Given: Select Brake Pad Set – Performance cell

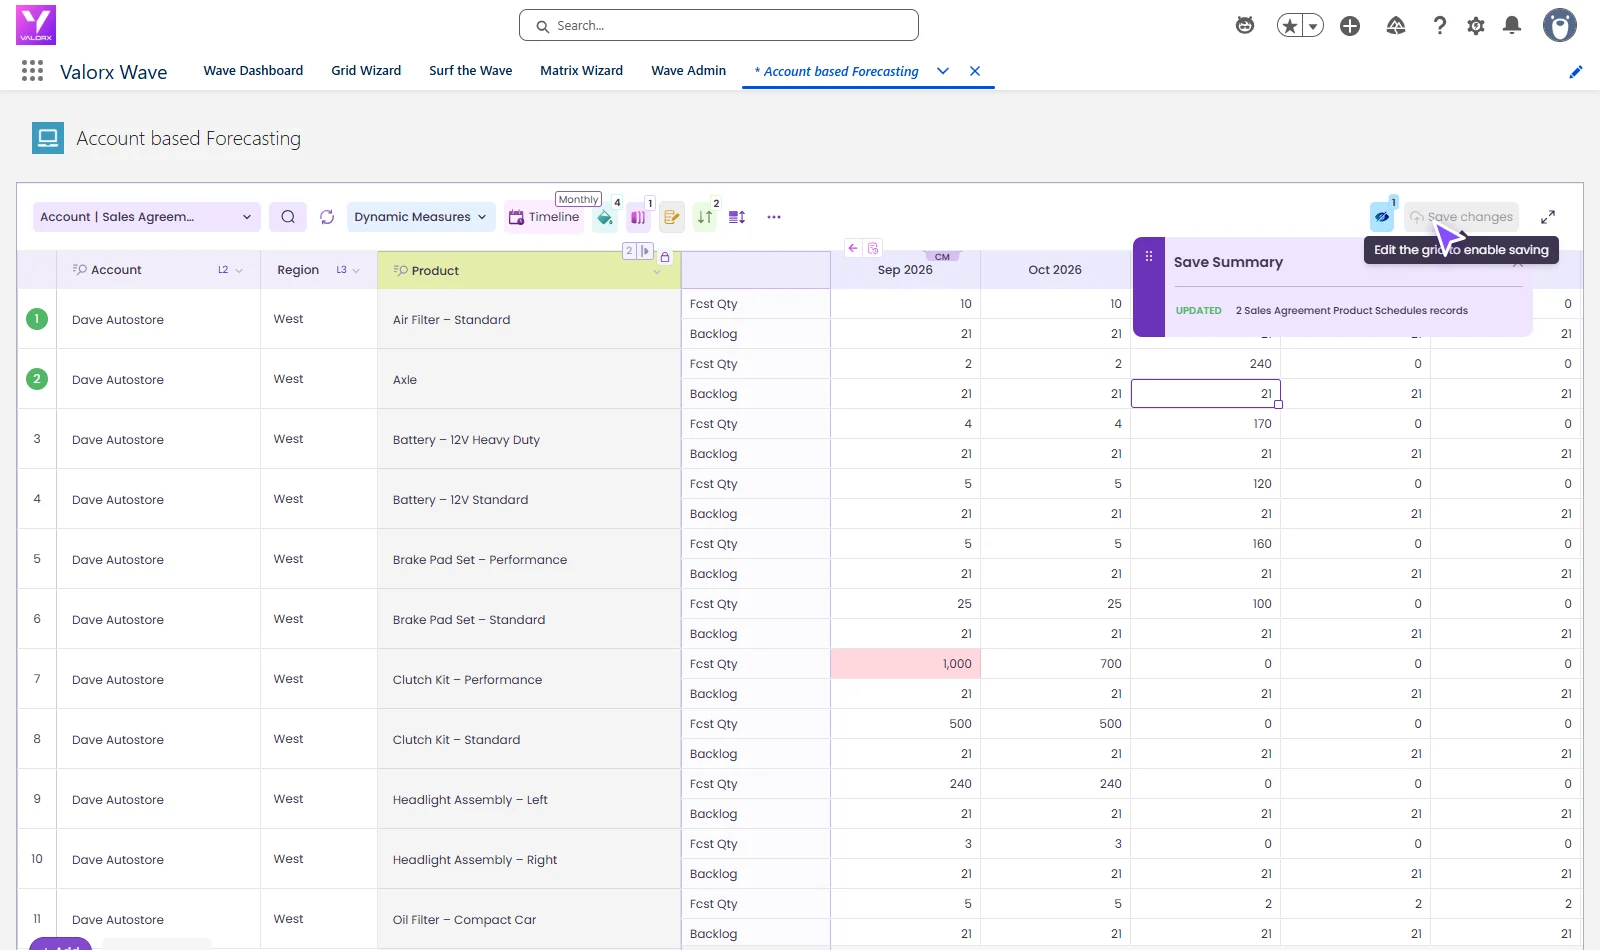Looking at the screenshot, I should (529, 559).
